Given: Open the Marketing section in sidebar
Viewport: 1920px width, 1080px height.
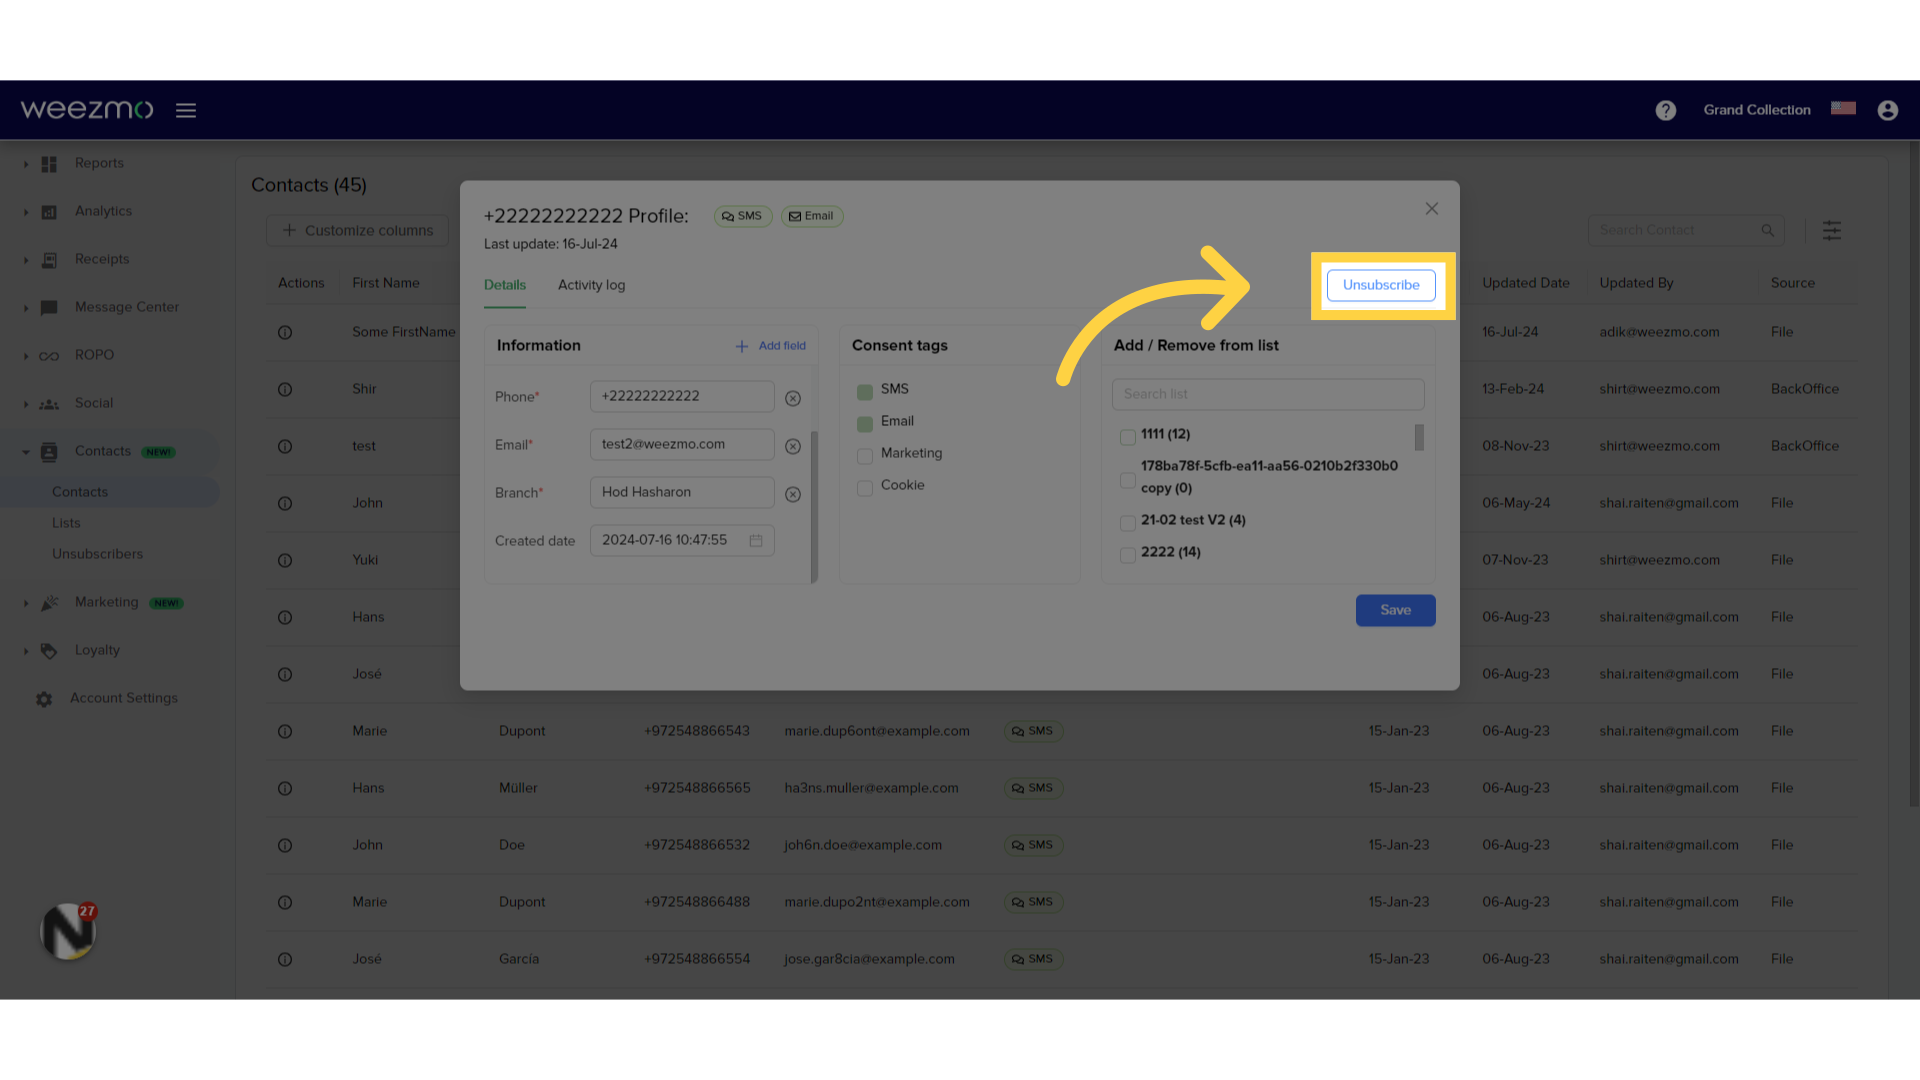Looking at the screenshot, I should [105, 601].
